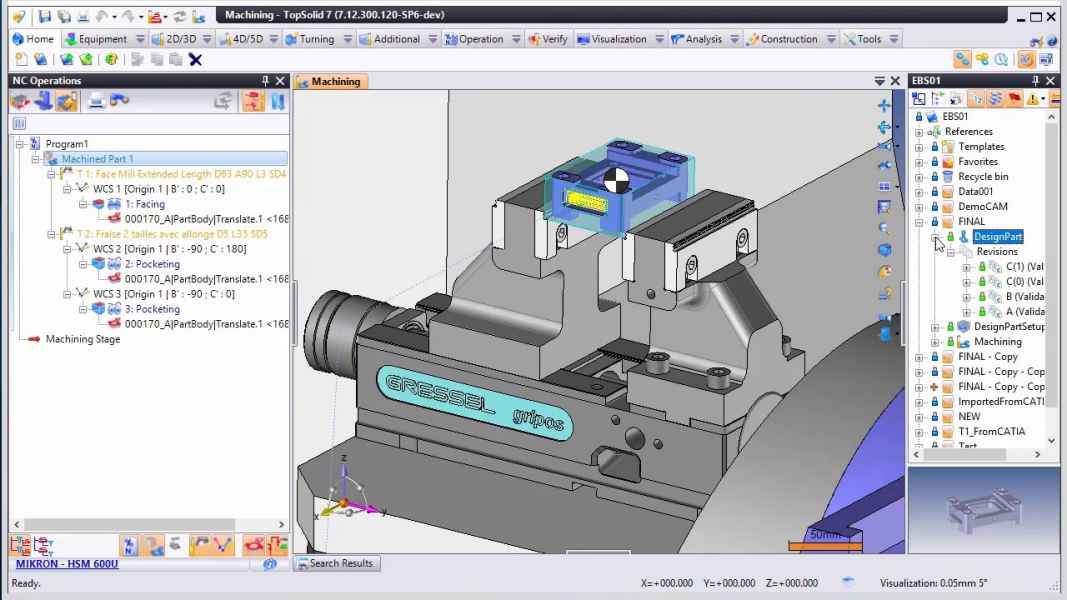Toggle the highlighted orange button in NC Operations toolbar
This screenshot has width=1067, height=600.
click(67, 101)
